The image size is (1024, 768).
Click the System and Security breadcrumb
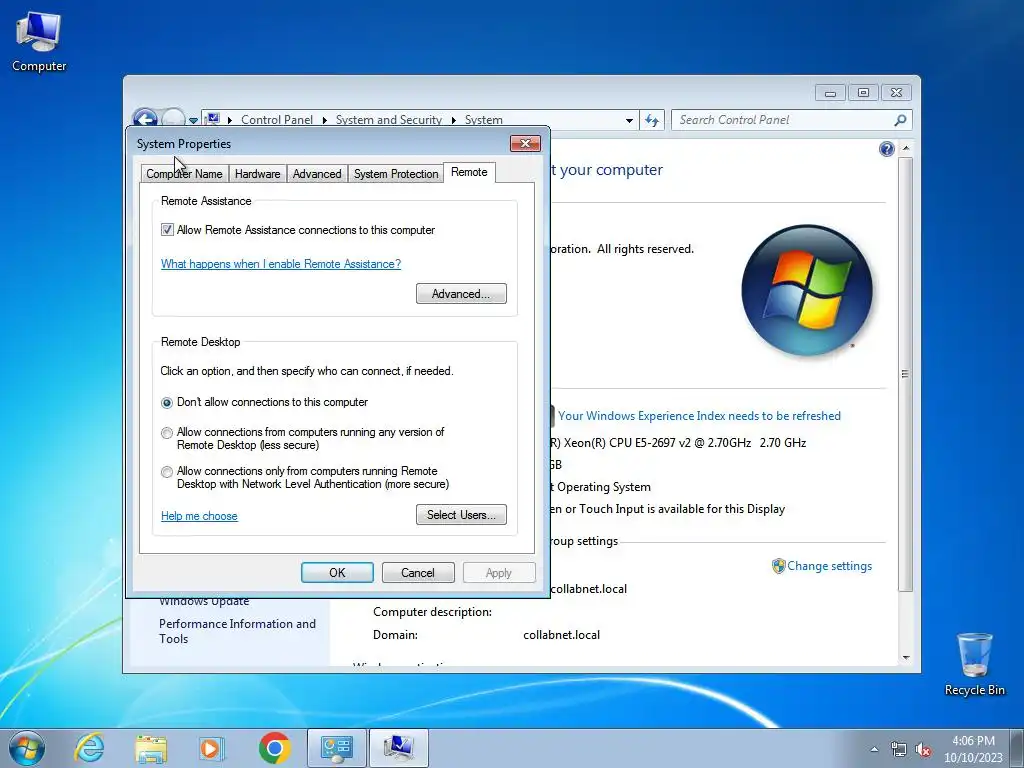click(x=389, y=120)
